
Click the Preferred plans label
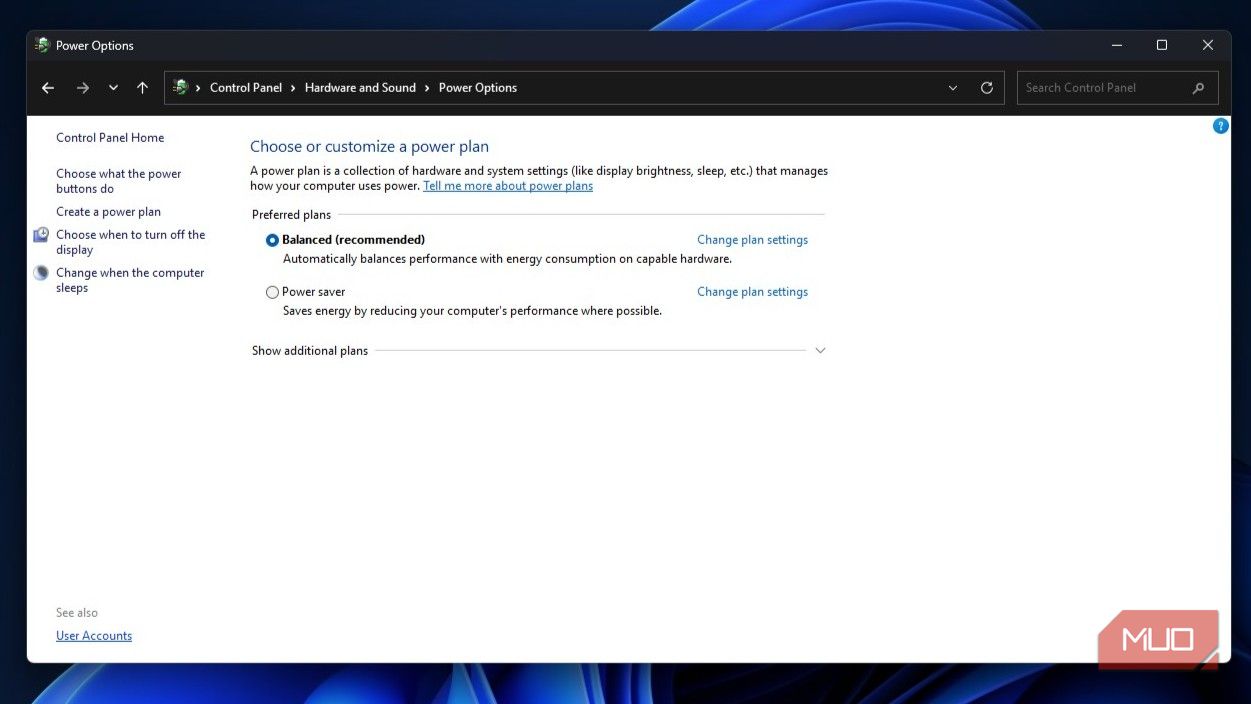[291, 215]
